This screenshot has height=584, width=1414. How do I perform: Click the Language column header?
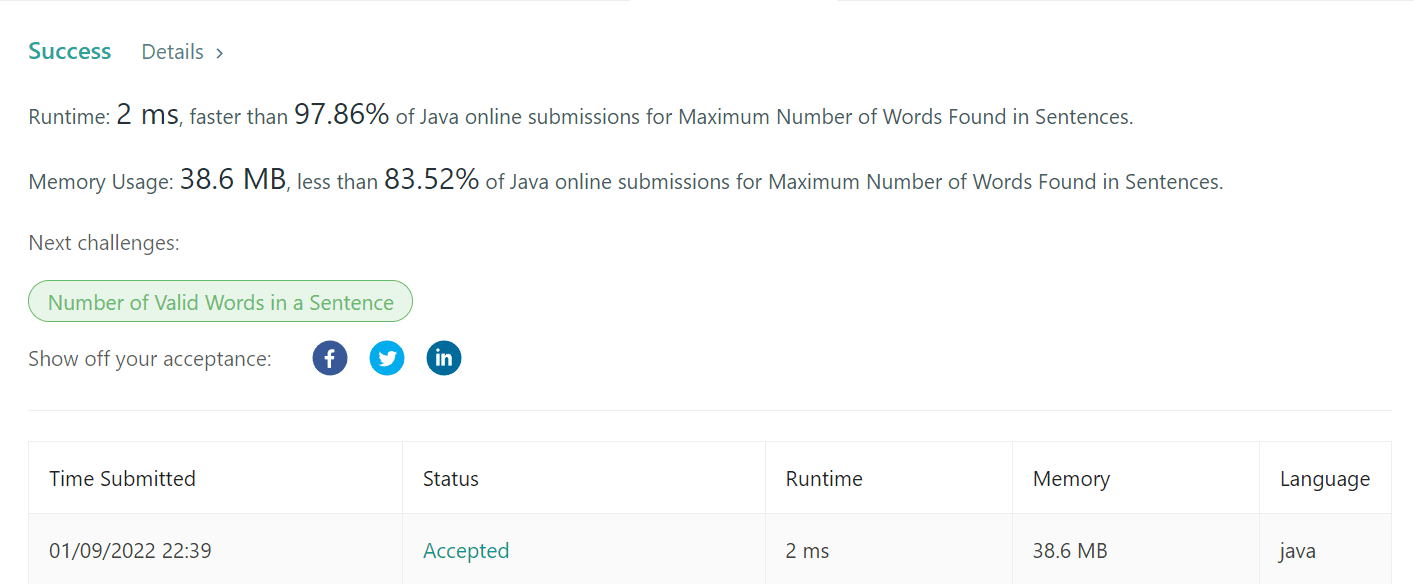point(1324,478)
